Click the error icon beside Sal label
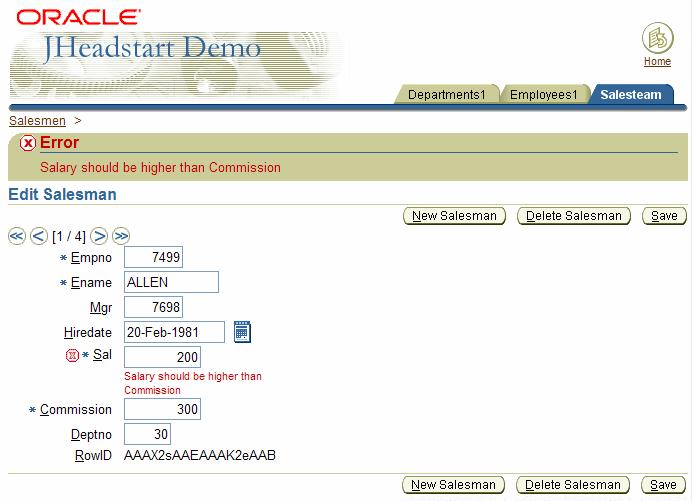692x501 pixels. point(71,356)
